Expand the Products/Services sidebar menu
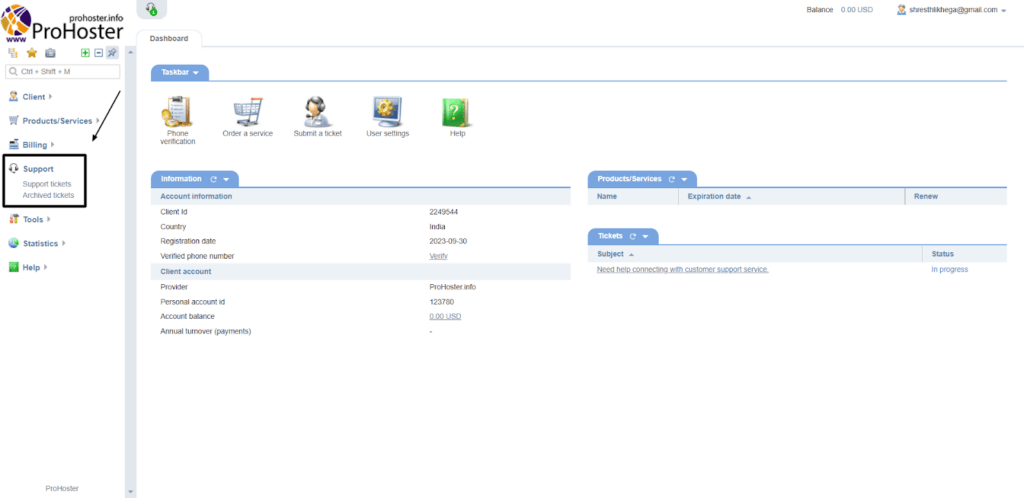1024x498 pixels. (x=56, y=121)
